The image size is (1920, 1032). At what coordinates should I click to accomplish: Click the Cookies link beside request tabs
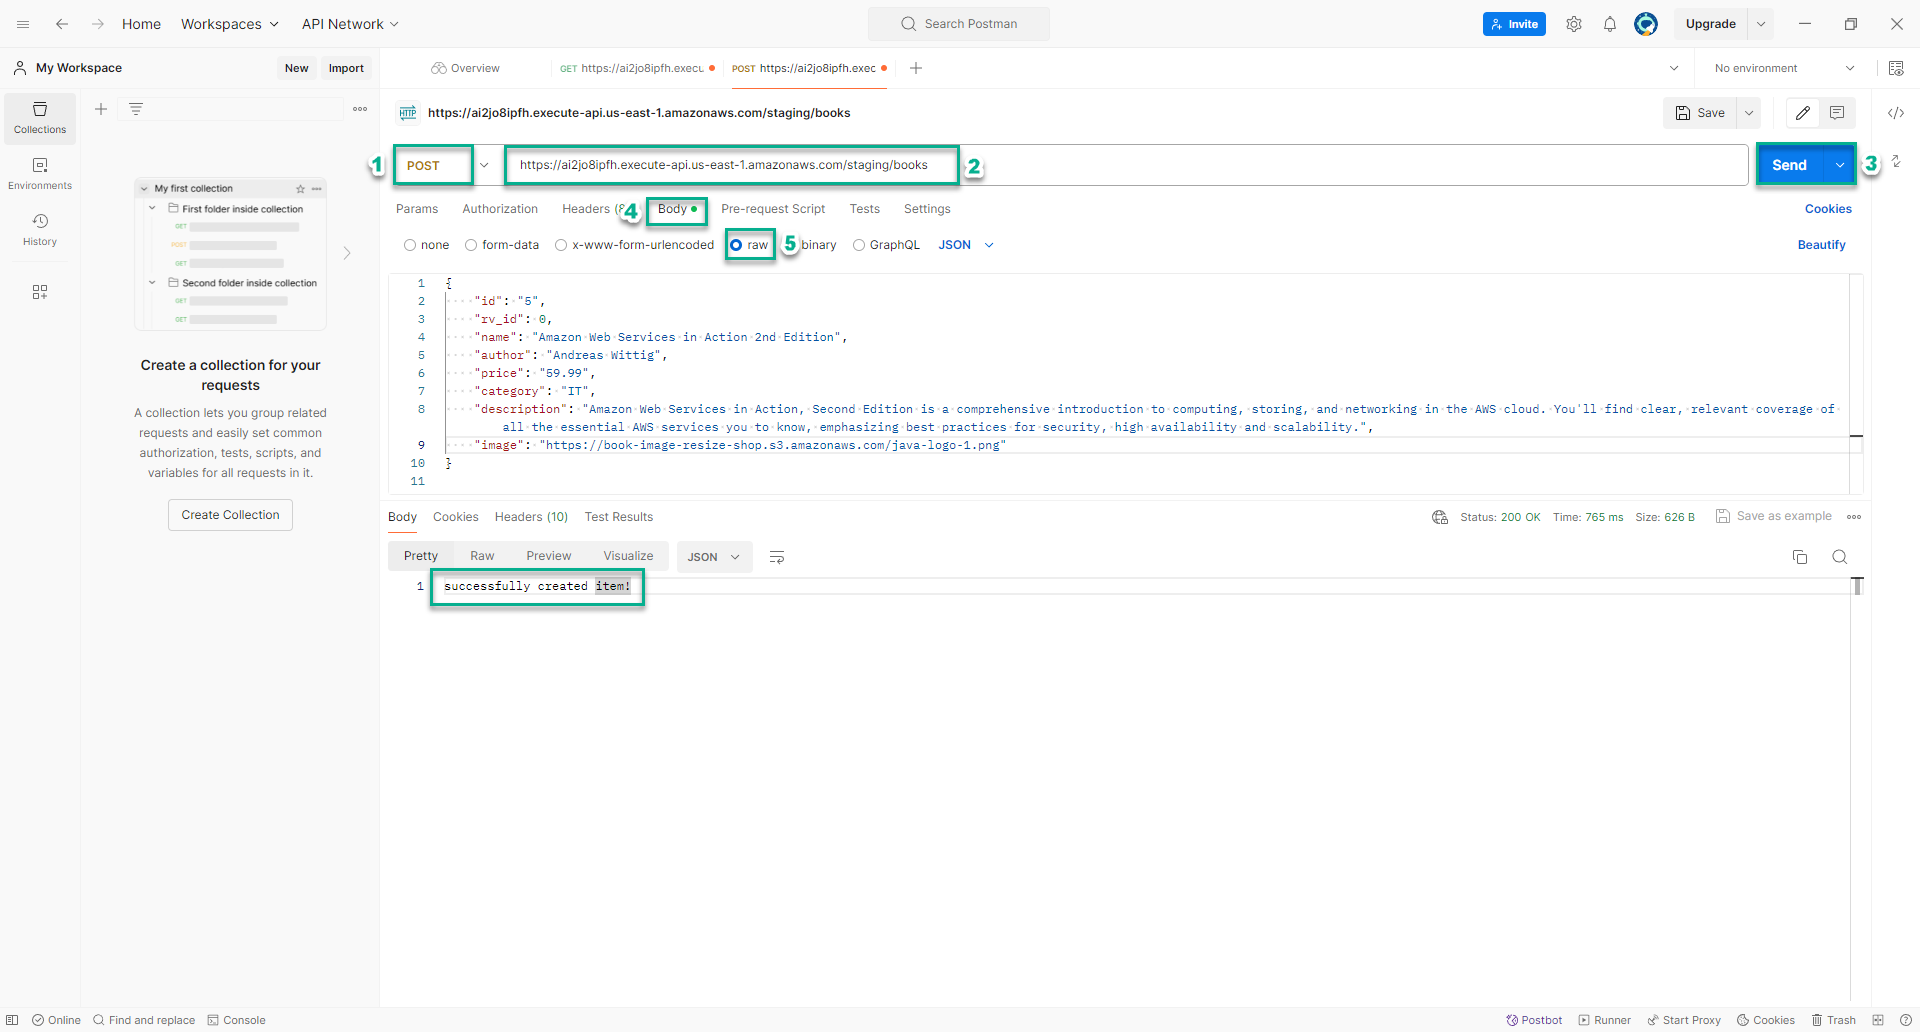click(x=1828, y=209)
